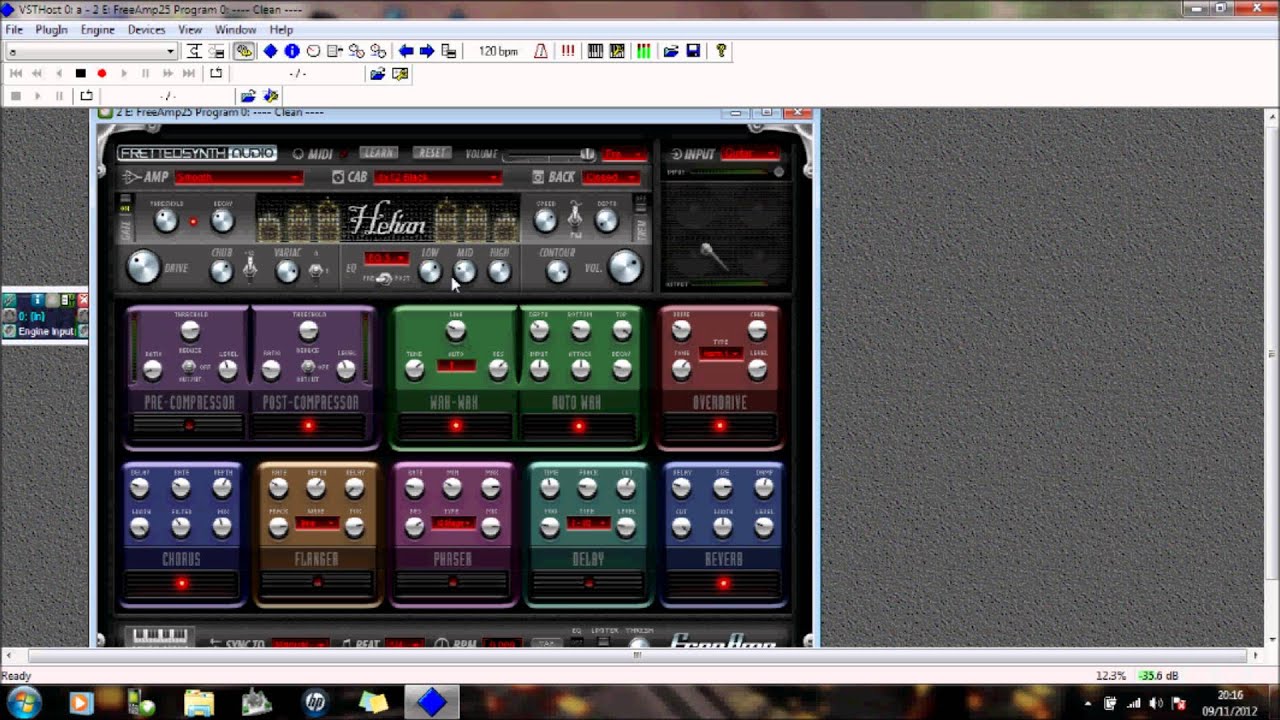Click the metronome icon next to bpm
1280x720 pixels.
[x=541, y=51]
